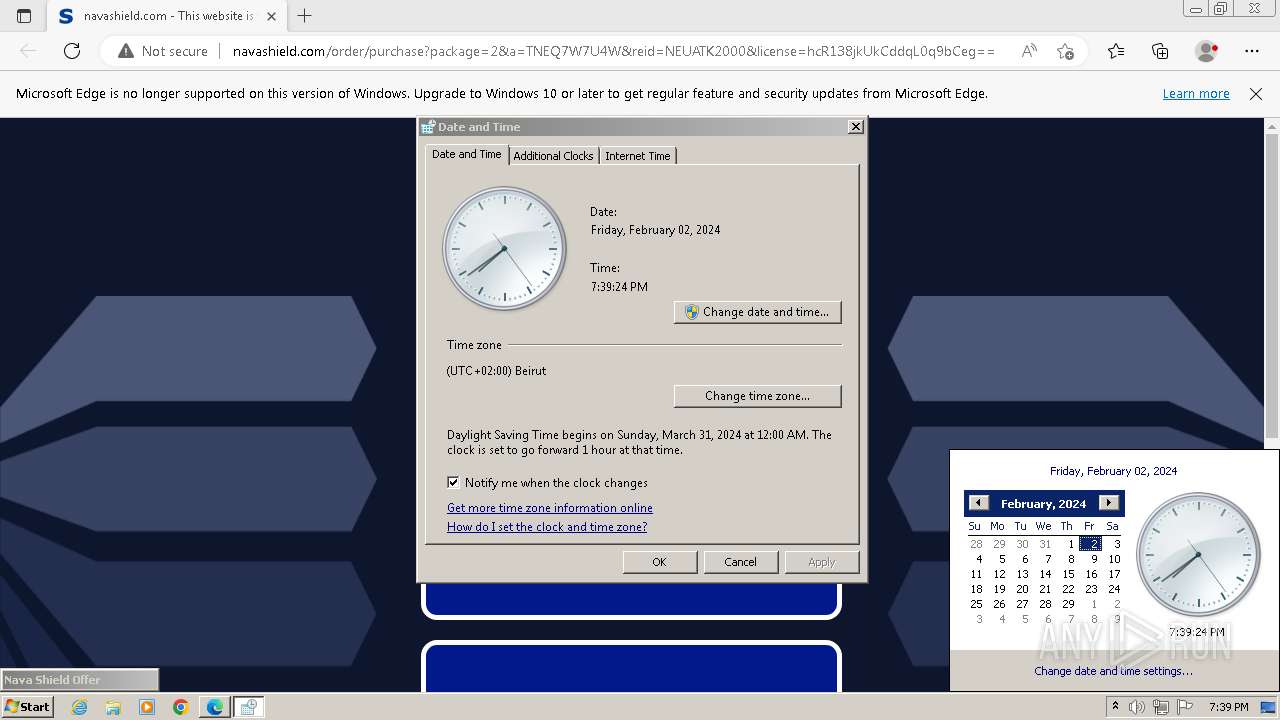Go to next month in calendar
1280x720 pixels.
1108,503
